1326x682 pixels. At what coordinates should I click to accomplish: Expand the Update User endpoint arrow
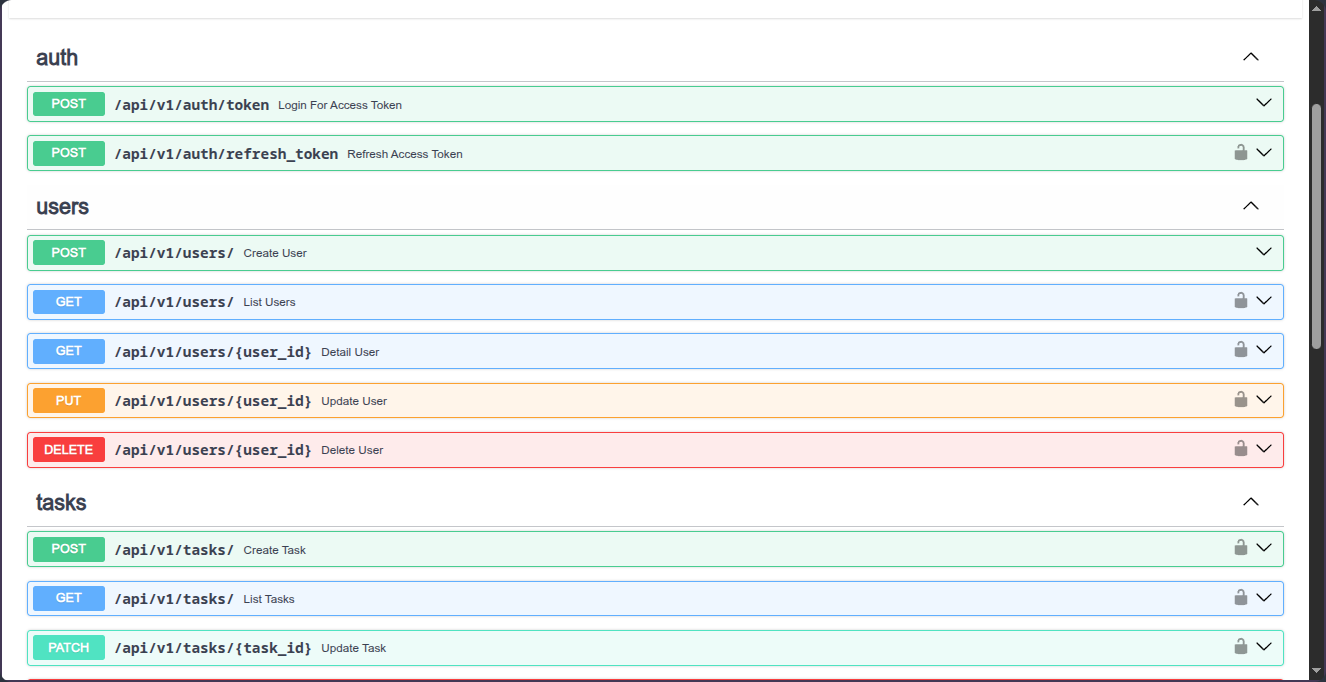(x=1264, y=400)
